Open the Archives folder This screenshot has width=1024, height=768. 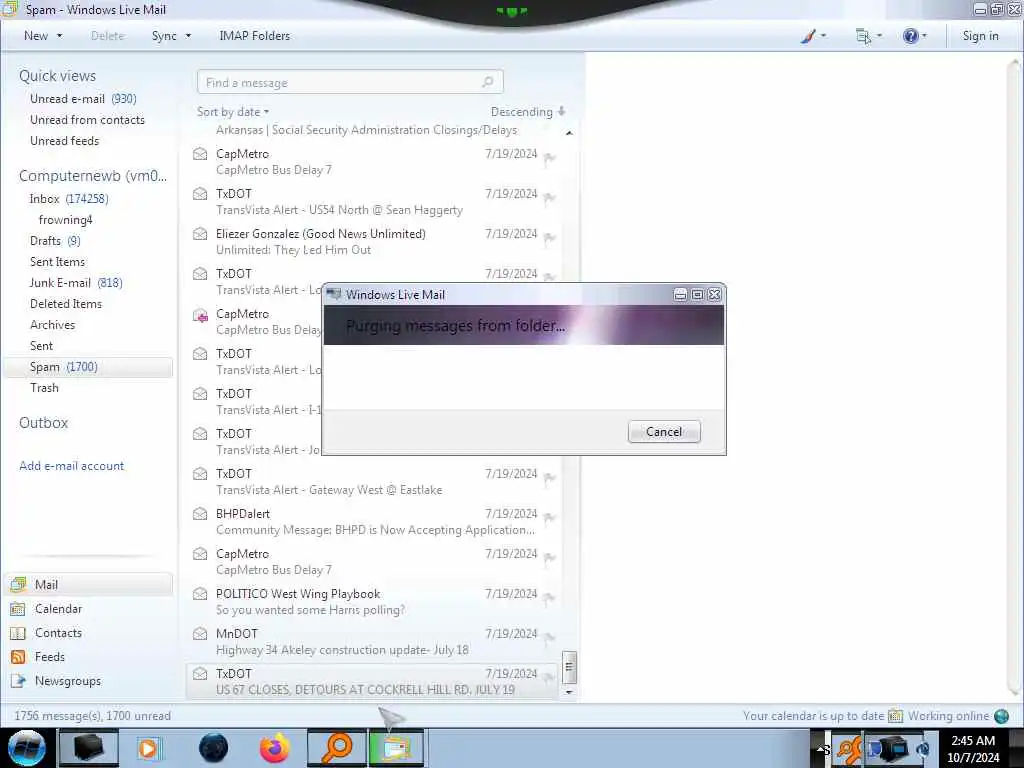pos(52,325)
